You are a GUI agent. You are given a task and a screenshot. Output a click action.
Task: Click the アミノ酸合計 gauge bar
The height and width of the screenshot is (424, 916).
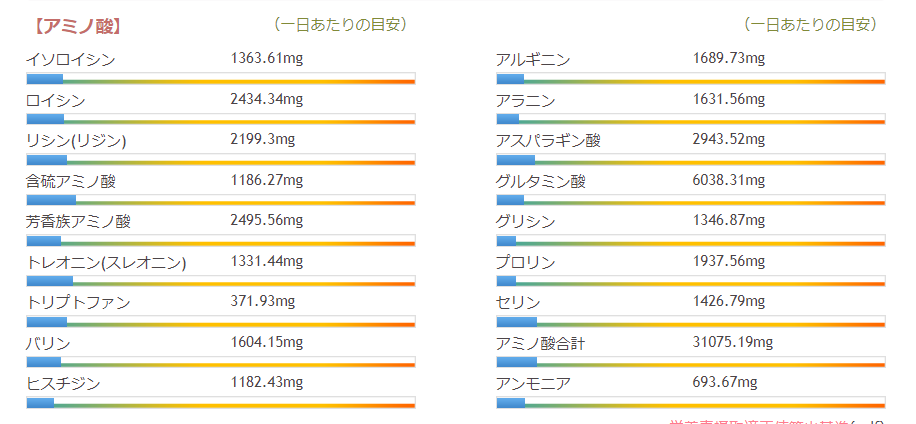pos(690,362)
